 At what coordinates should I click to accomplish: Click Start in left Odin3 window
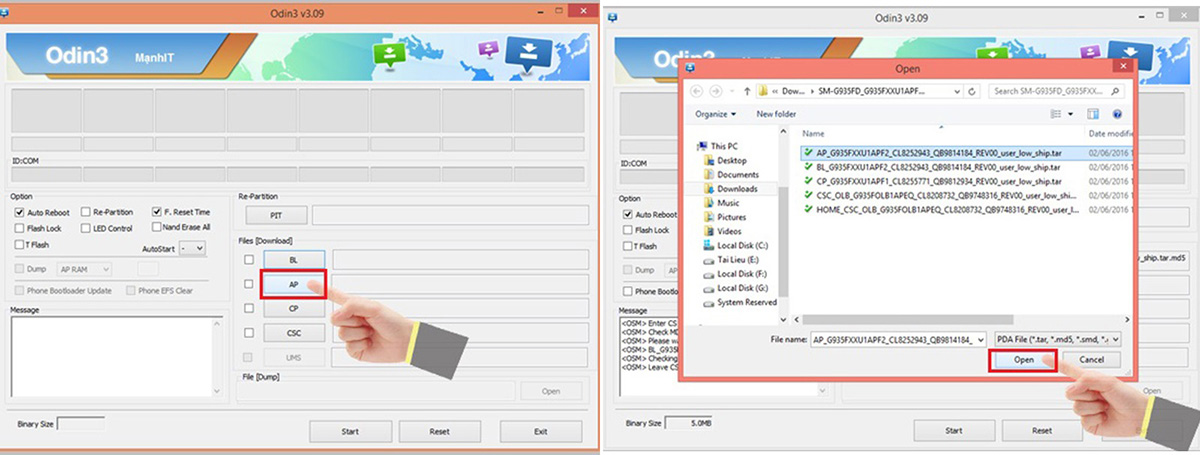pos(350,431)
